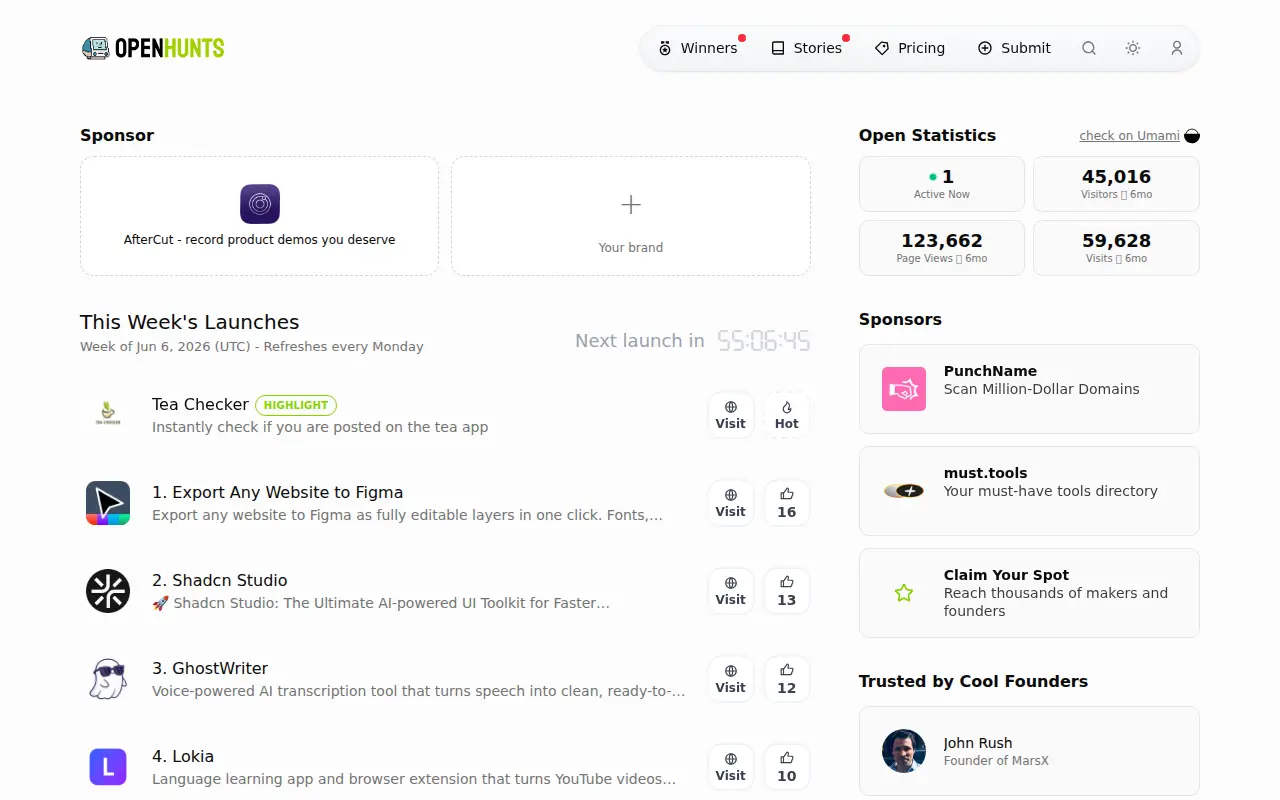The height and width of the screenshot is (800, 1280).
Task: Click the Tea Checker logo
Action: pos(108,415)
